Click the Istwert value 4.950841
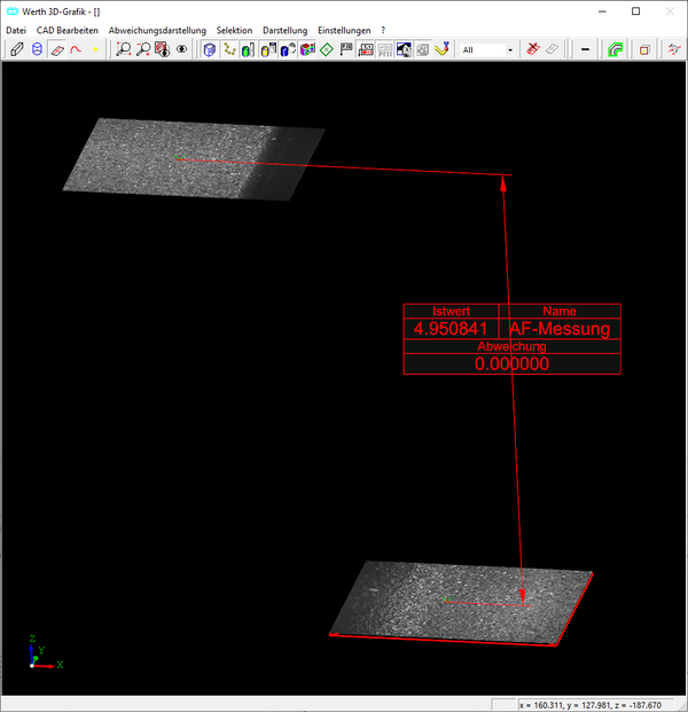Screen dimensions: 688x712 coord(451,329)
